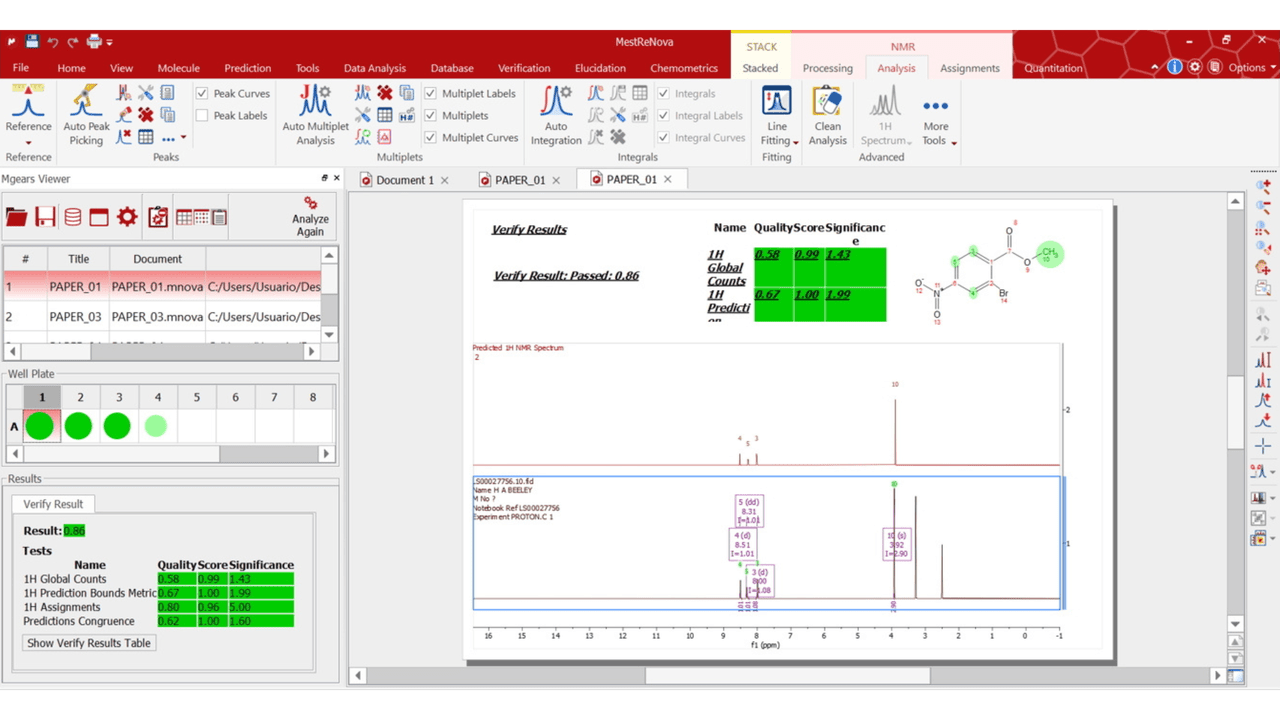Save results with Mgears floppy disk icon
The image size is (1280, 720).
point(44,217)
